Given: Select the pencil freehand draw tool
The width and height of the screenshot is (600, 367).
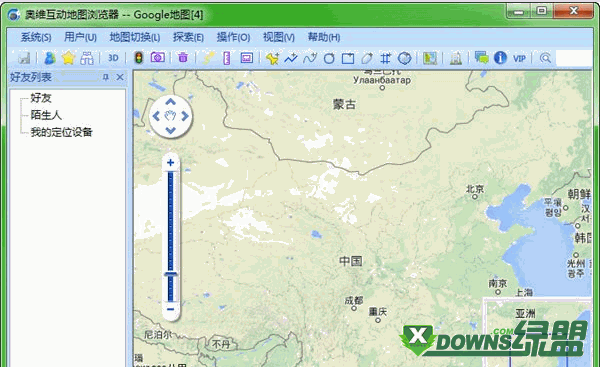Looking at the screenshot, I should point(367,59).
